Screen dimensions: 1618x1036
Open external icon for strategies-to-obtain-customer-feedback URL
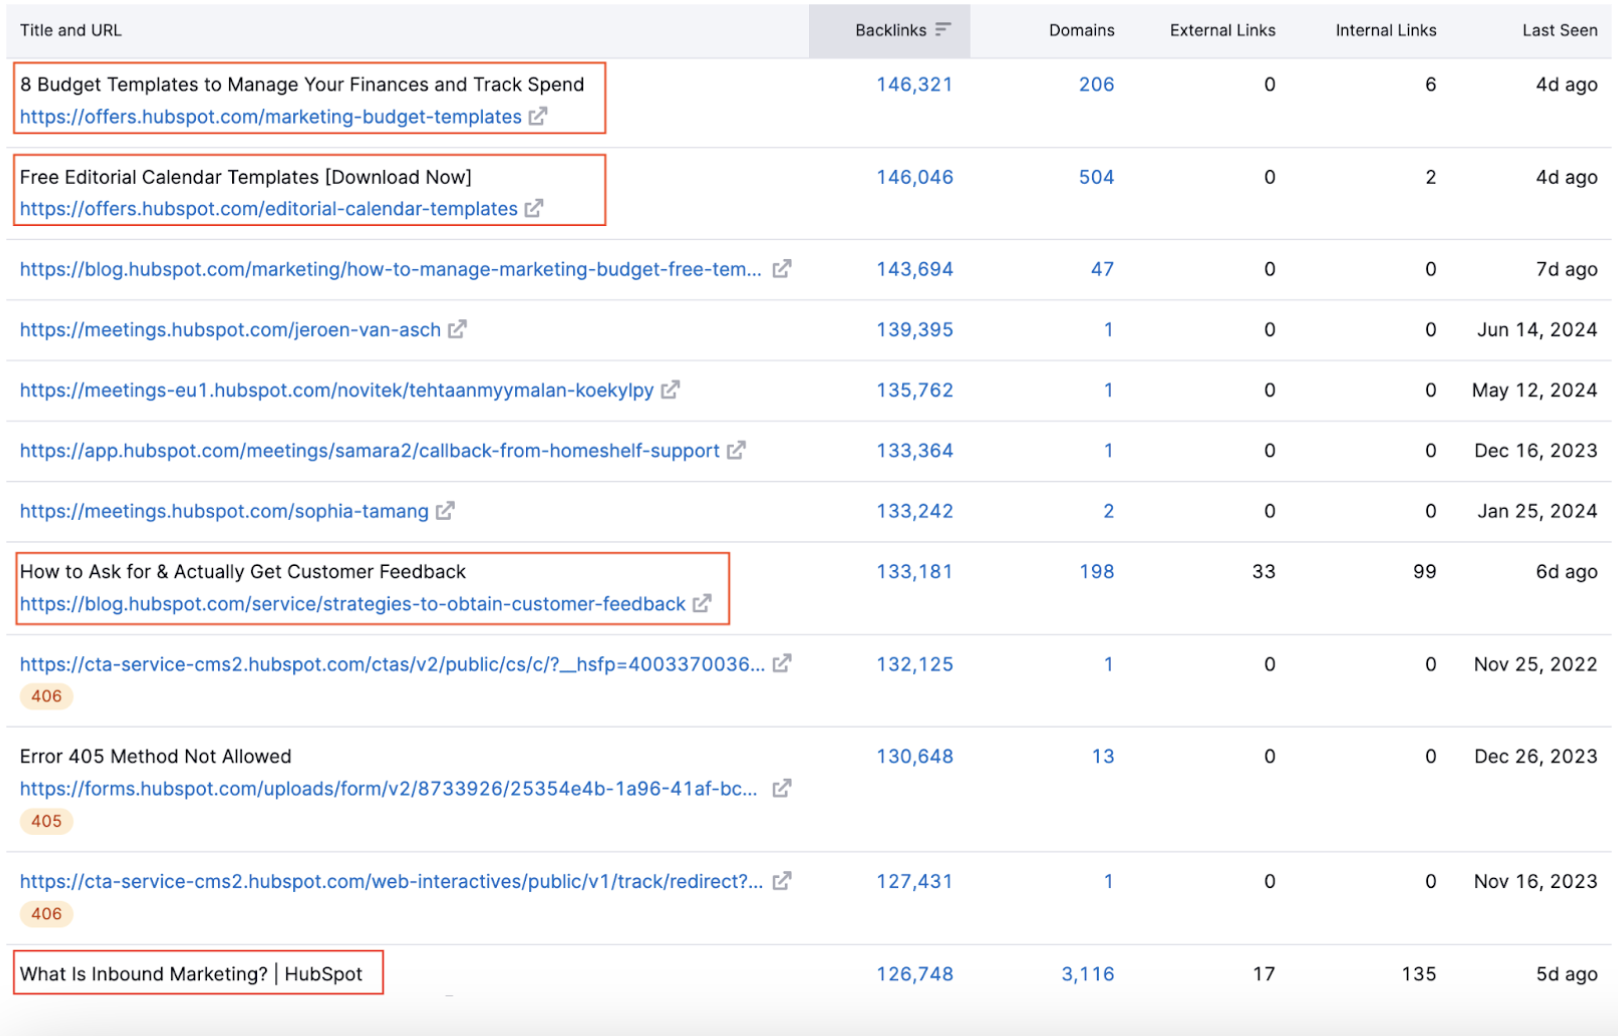pyautogui.click(x=702, y=603)
